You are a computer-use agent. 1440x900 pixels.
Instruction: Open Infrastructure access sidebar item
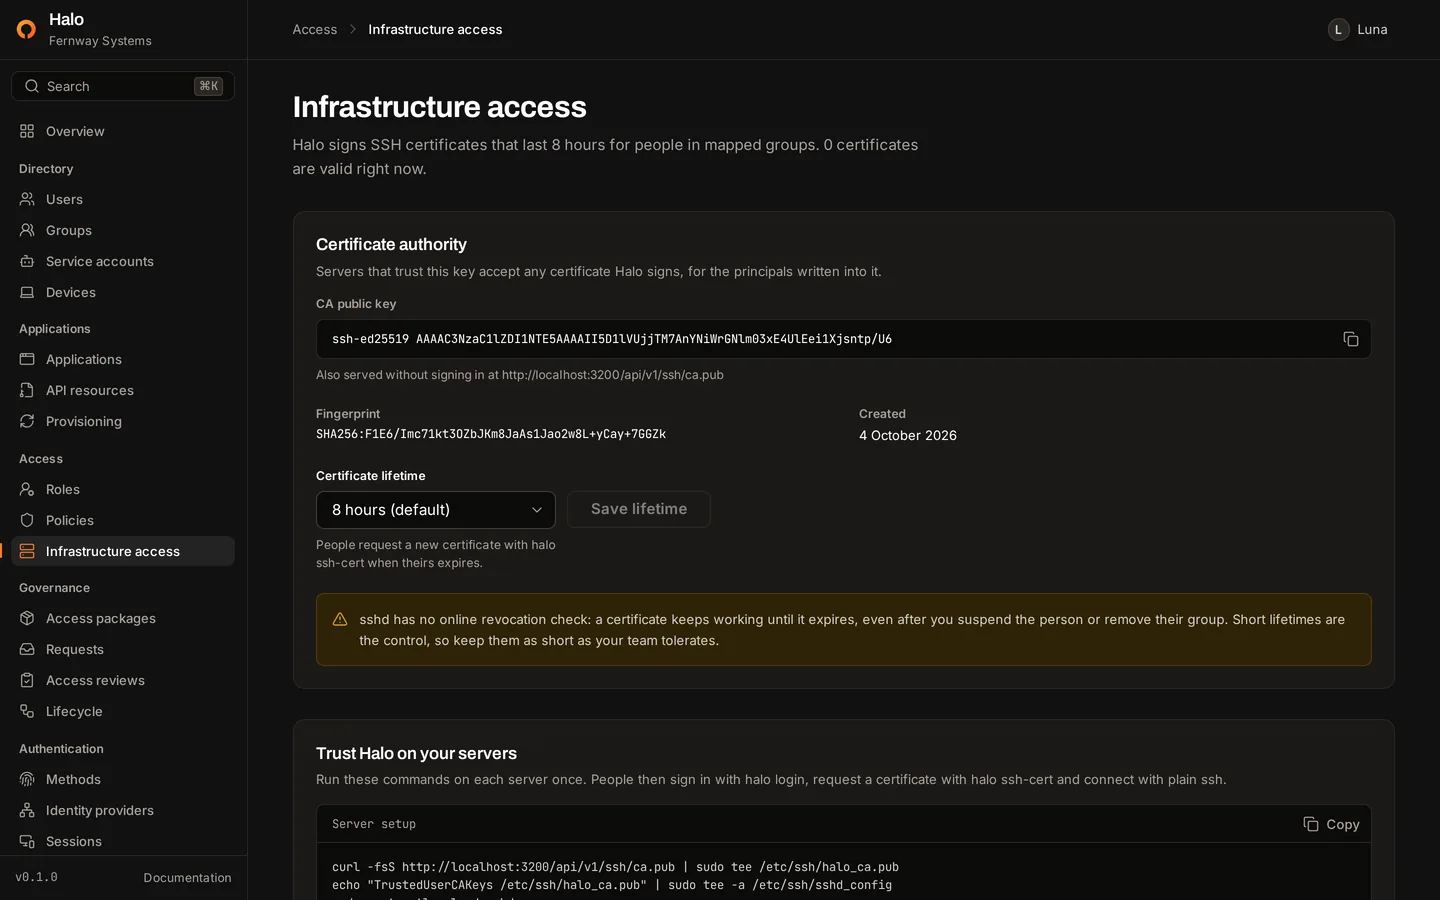click(123, 551)
